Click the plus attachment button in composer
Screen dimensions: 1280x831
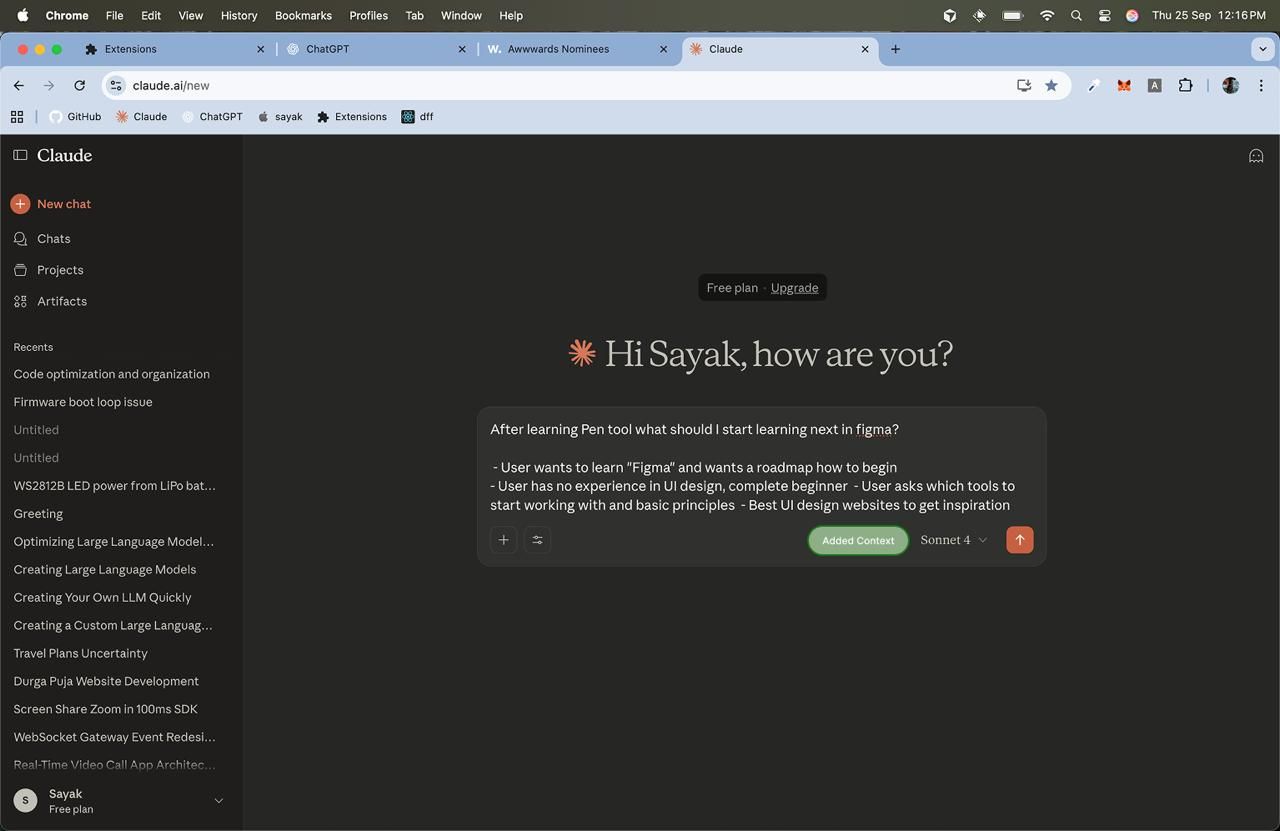(x=504, y=540)
